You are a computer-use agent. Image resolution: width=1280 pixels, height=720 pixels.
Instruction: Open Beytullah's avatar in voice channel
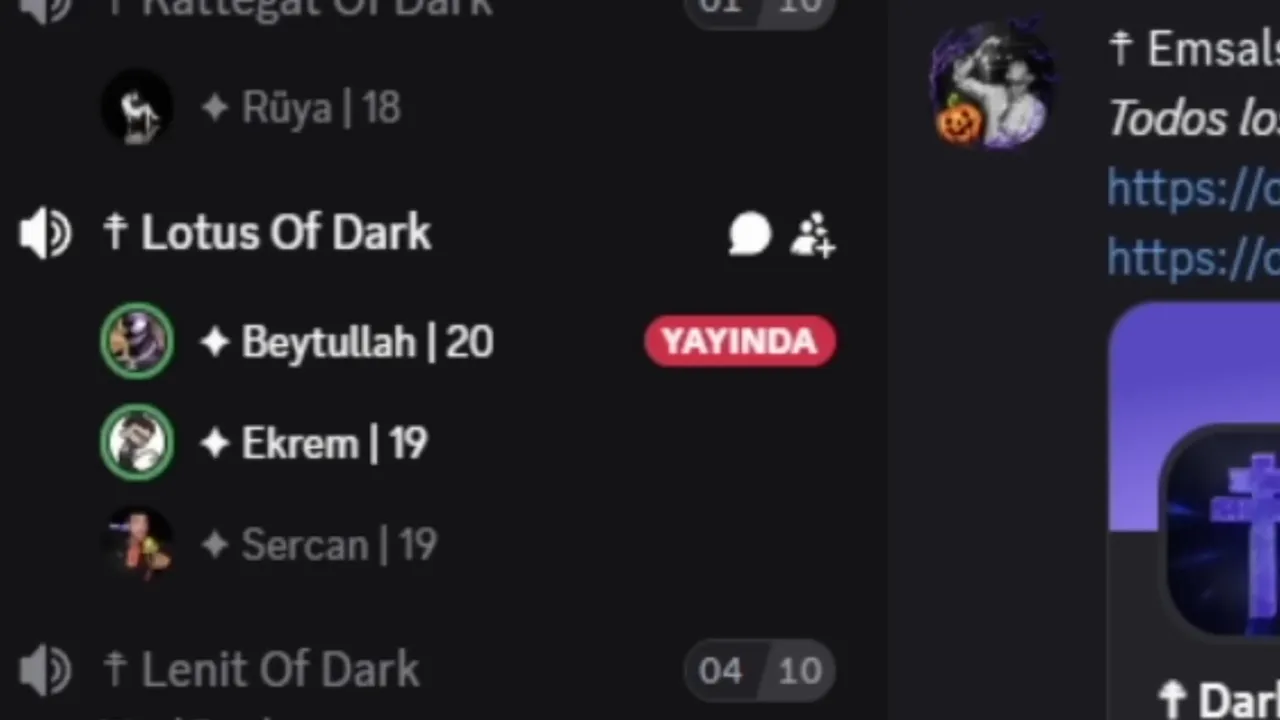pos(137,341)
